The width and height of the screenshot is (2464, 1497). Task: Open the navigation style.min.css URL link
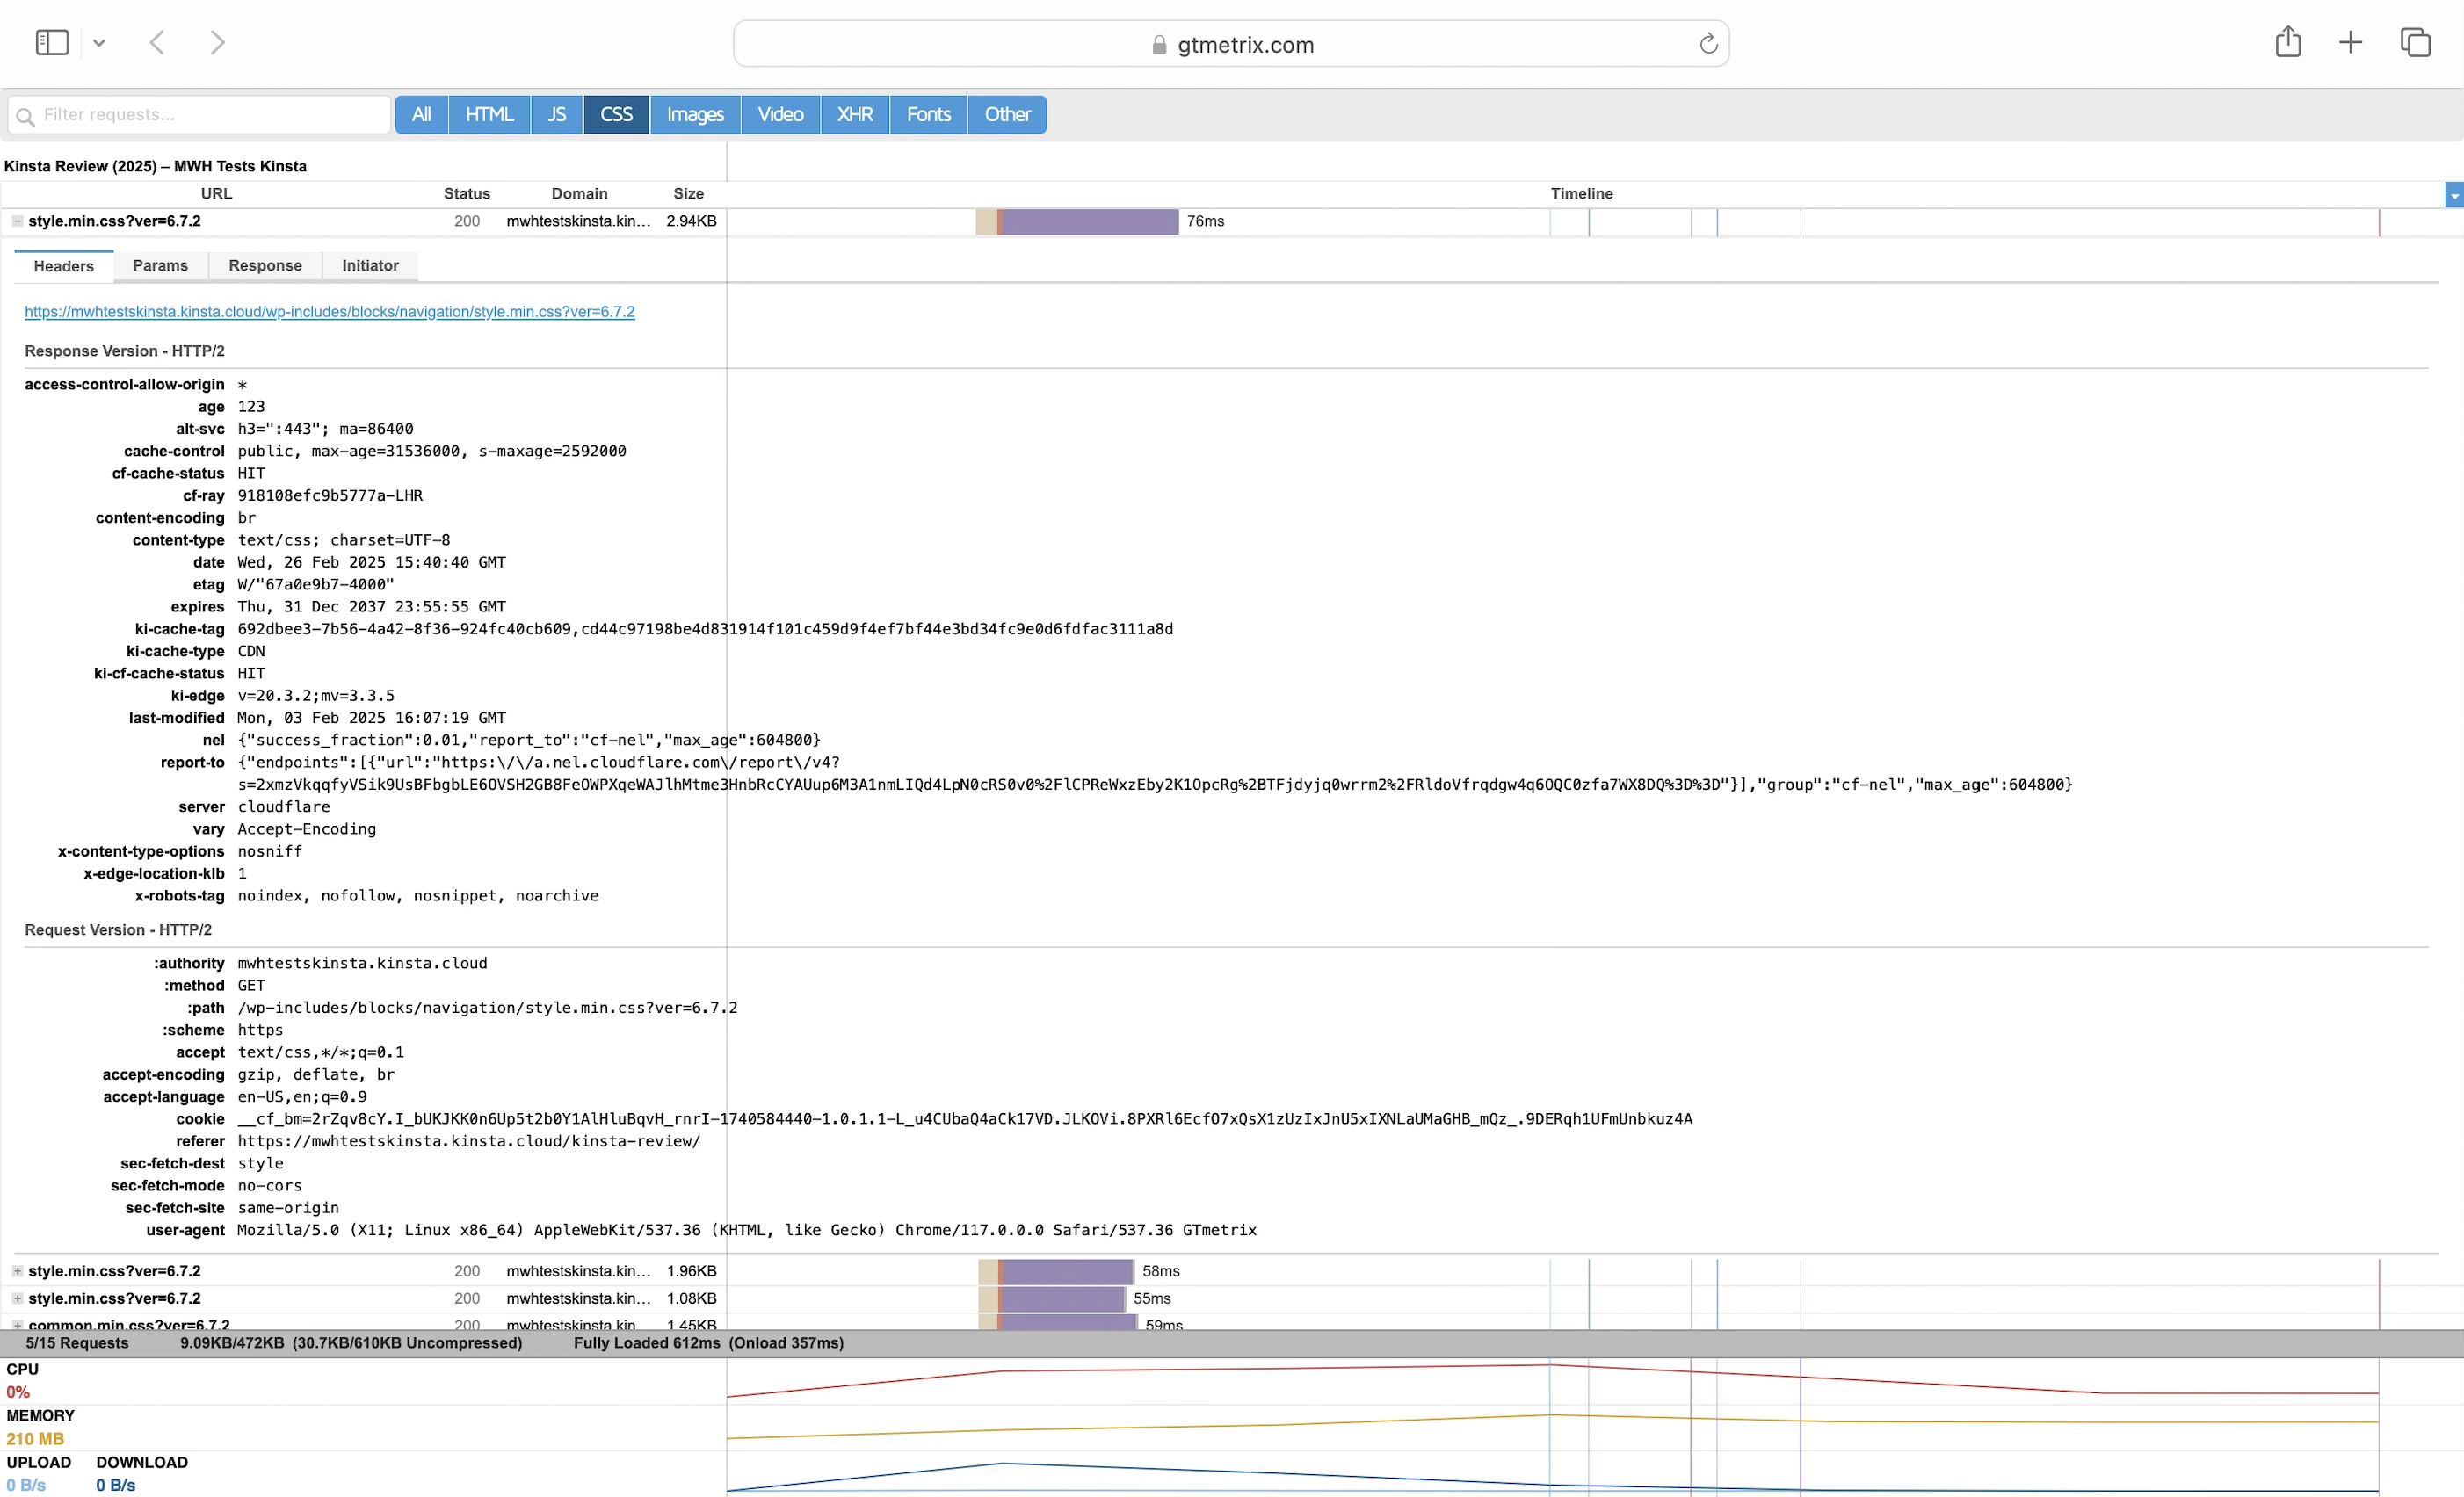tap(329, 312)
